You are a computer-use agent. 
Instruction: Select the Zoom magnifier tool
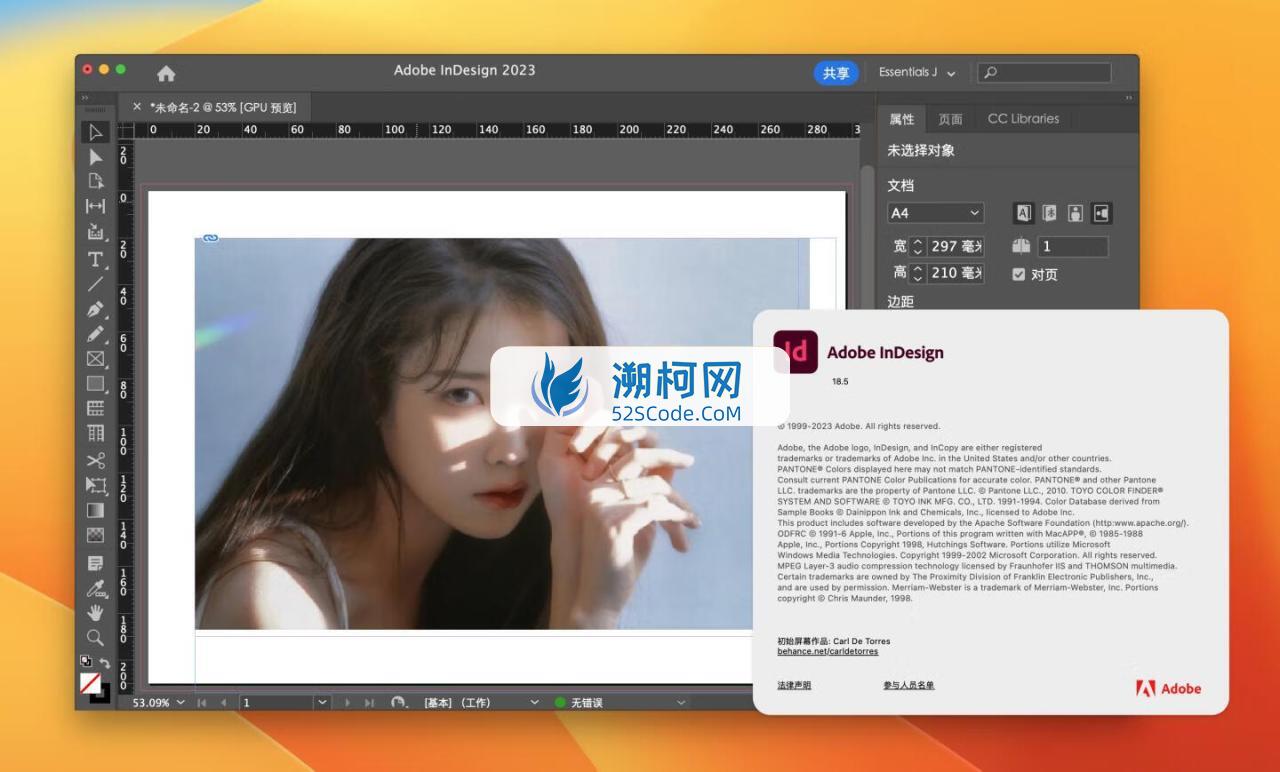click(95, 637)
